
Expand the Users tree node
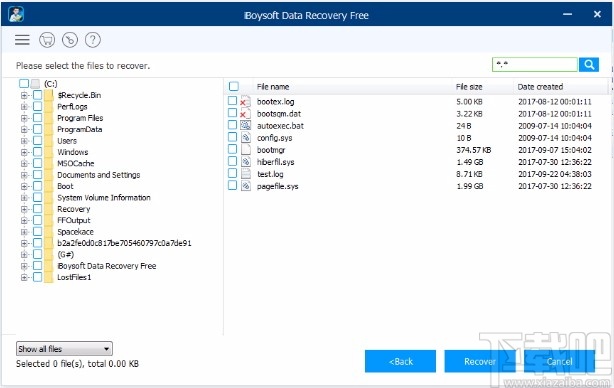24,141
